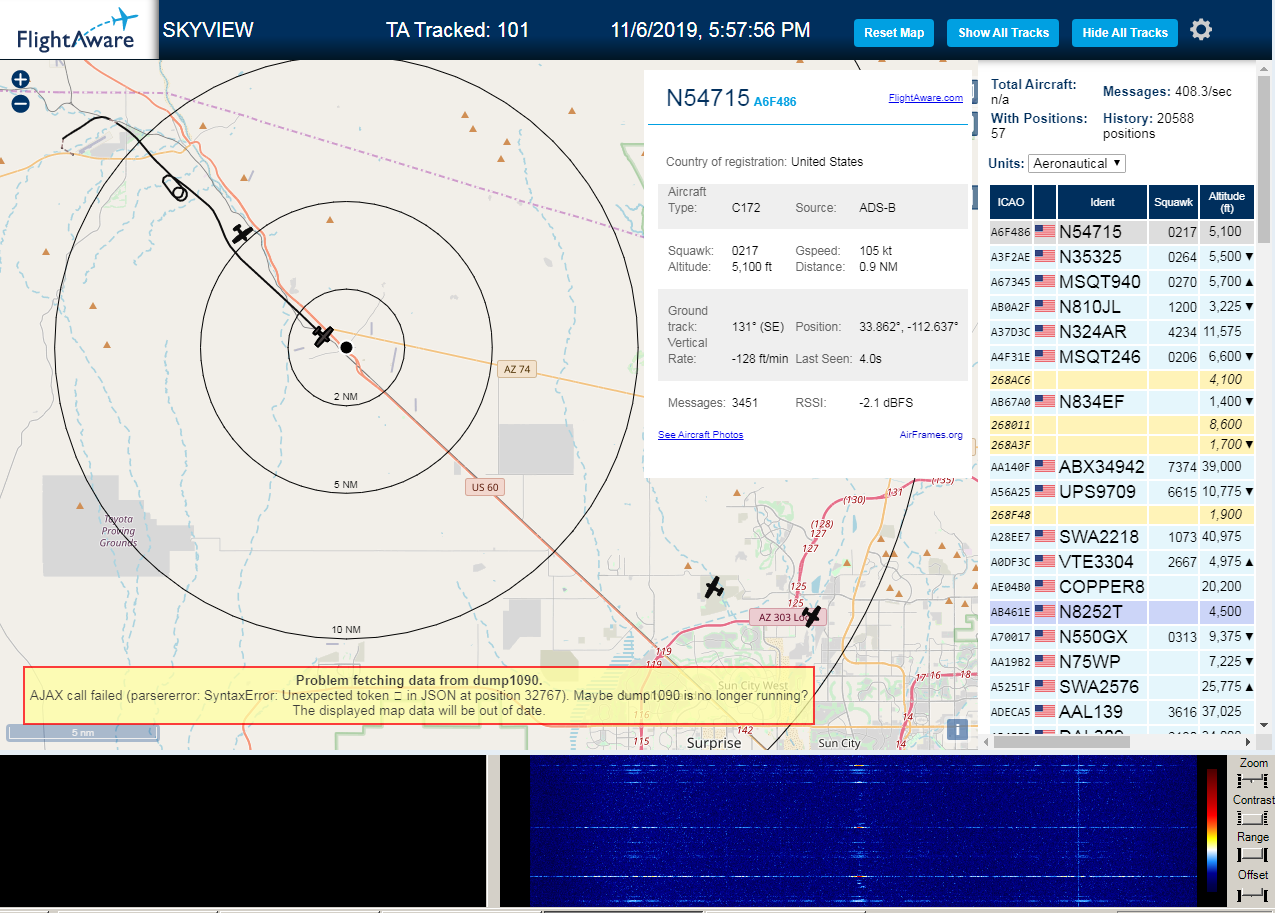Click the US flag in N54715 row
1275x913 pixels.
1045,231
